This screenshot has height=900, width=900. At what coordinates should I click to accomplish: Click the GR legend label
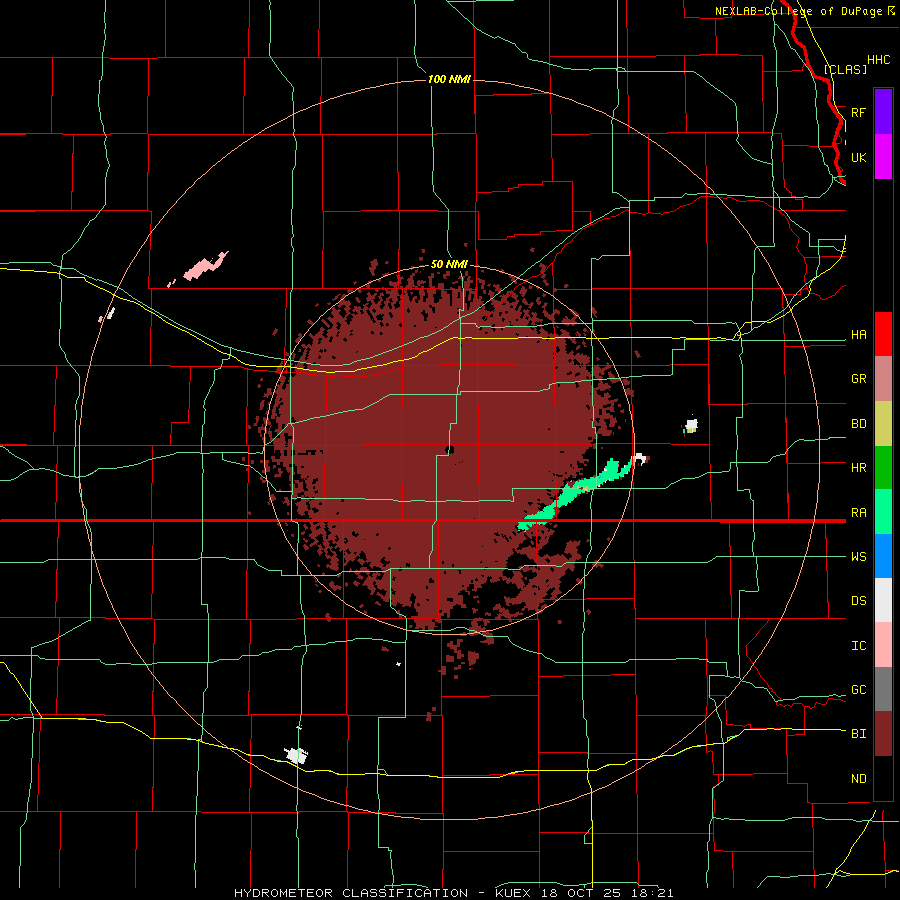coord(858,378)
